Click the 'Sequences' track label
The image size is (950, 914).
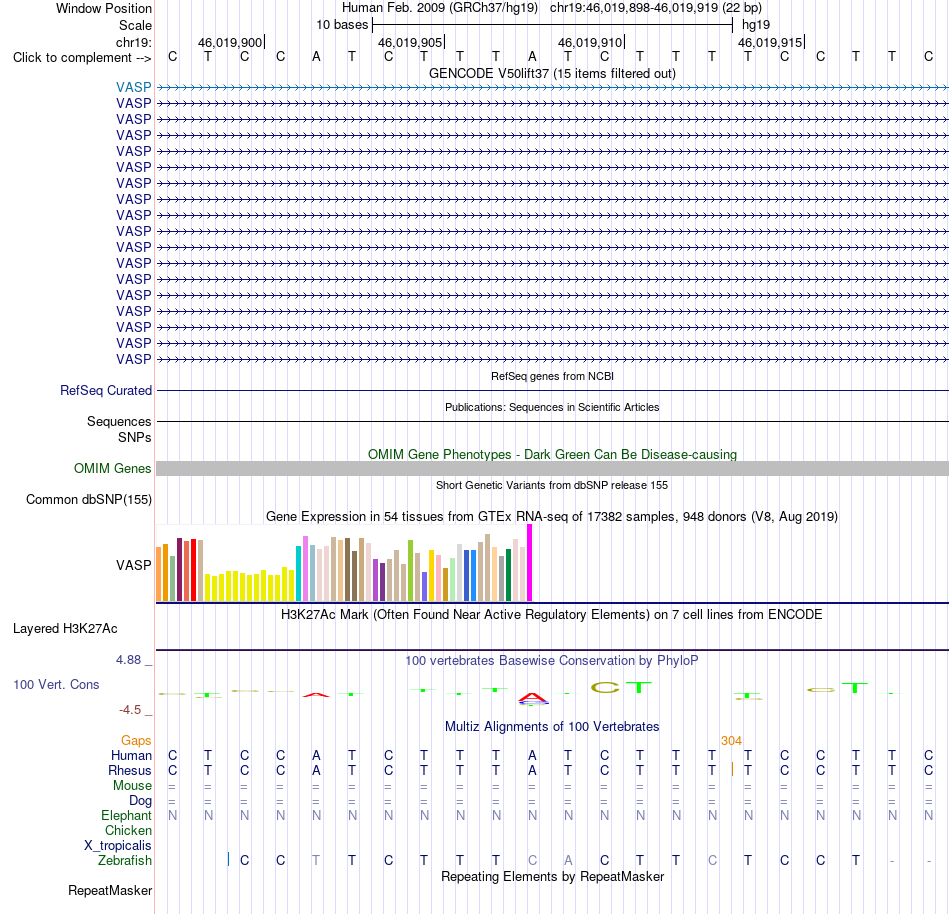119,422
